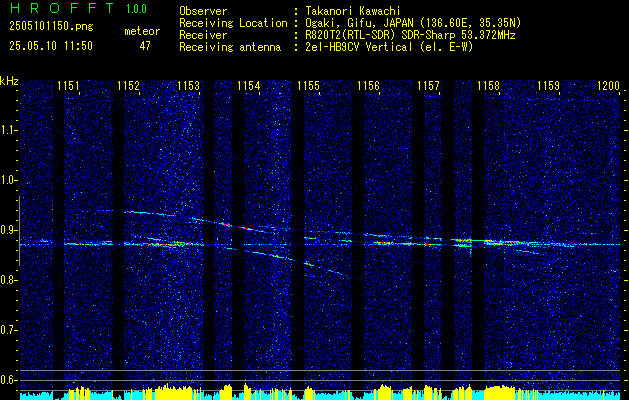Click the 0.9 kHz axis label
Screen dimensions: 629x400
[8, 230]
